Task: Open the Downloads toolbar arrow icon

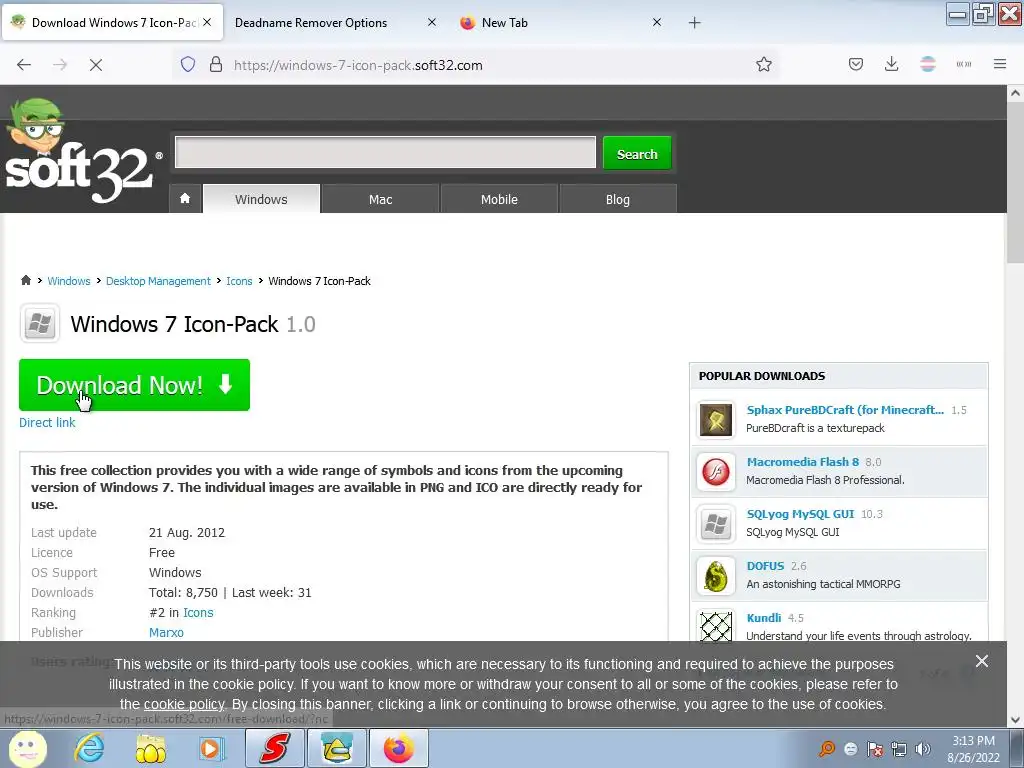Action: [891, 65]
